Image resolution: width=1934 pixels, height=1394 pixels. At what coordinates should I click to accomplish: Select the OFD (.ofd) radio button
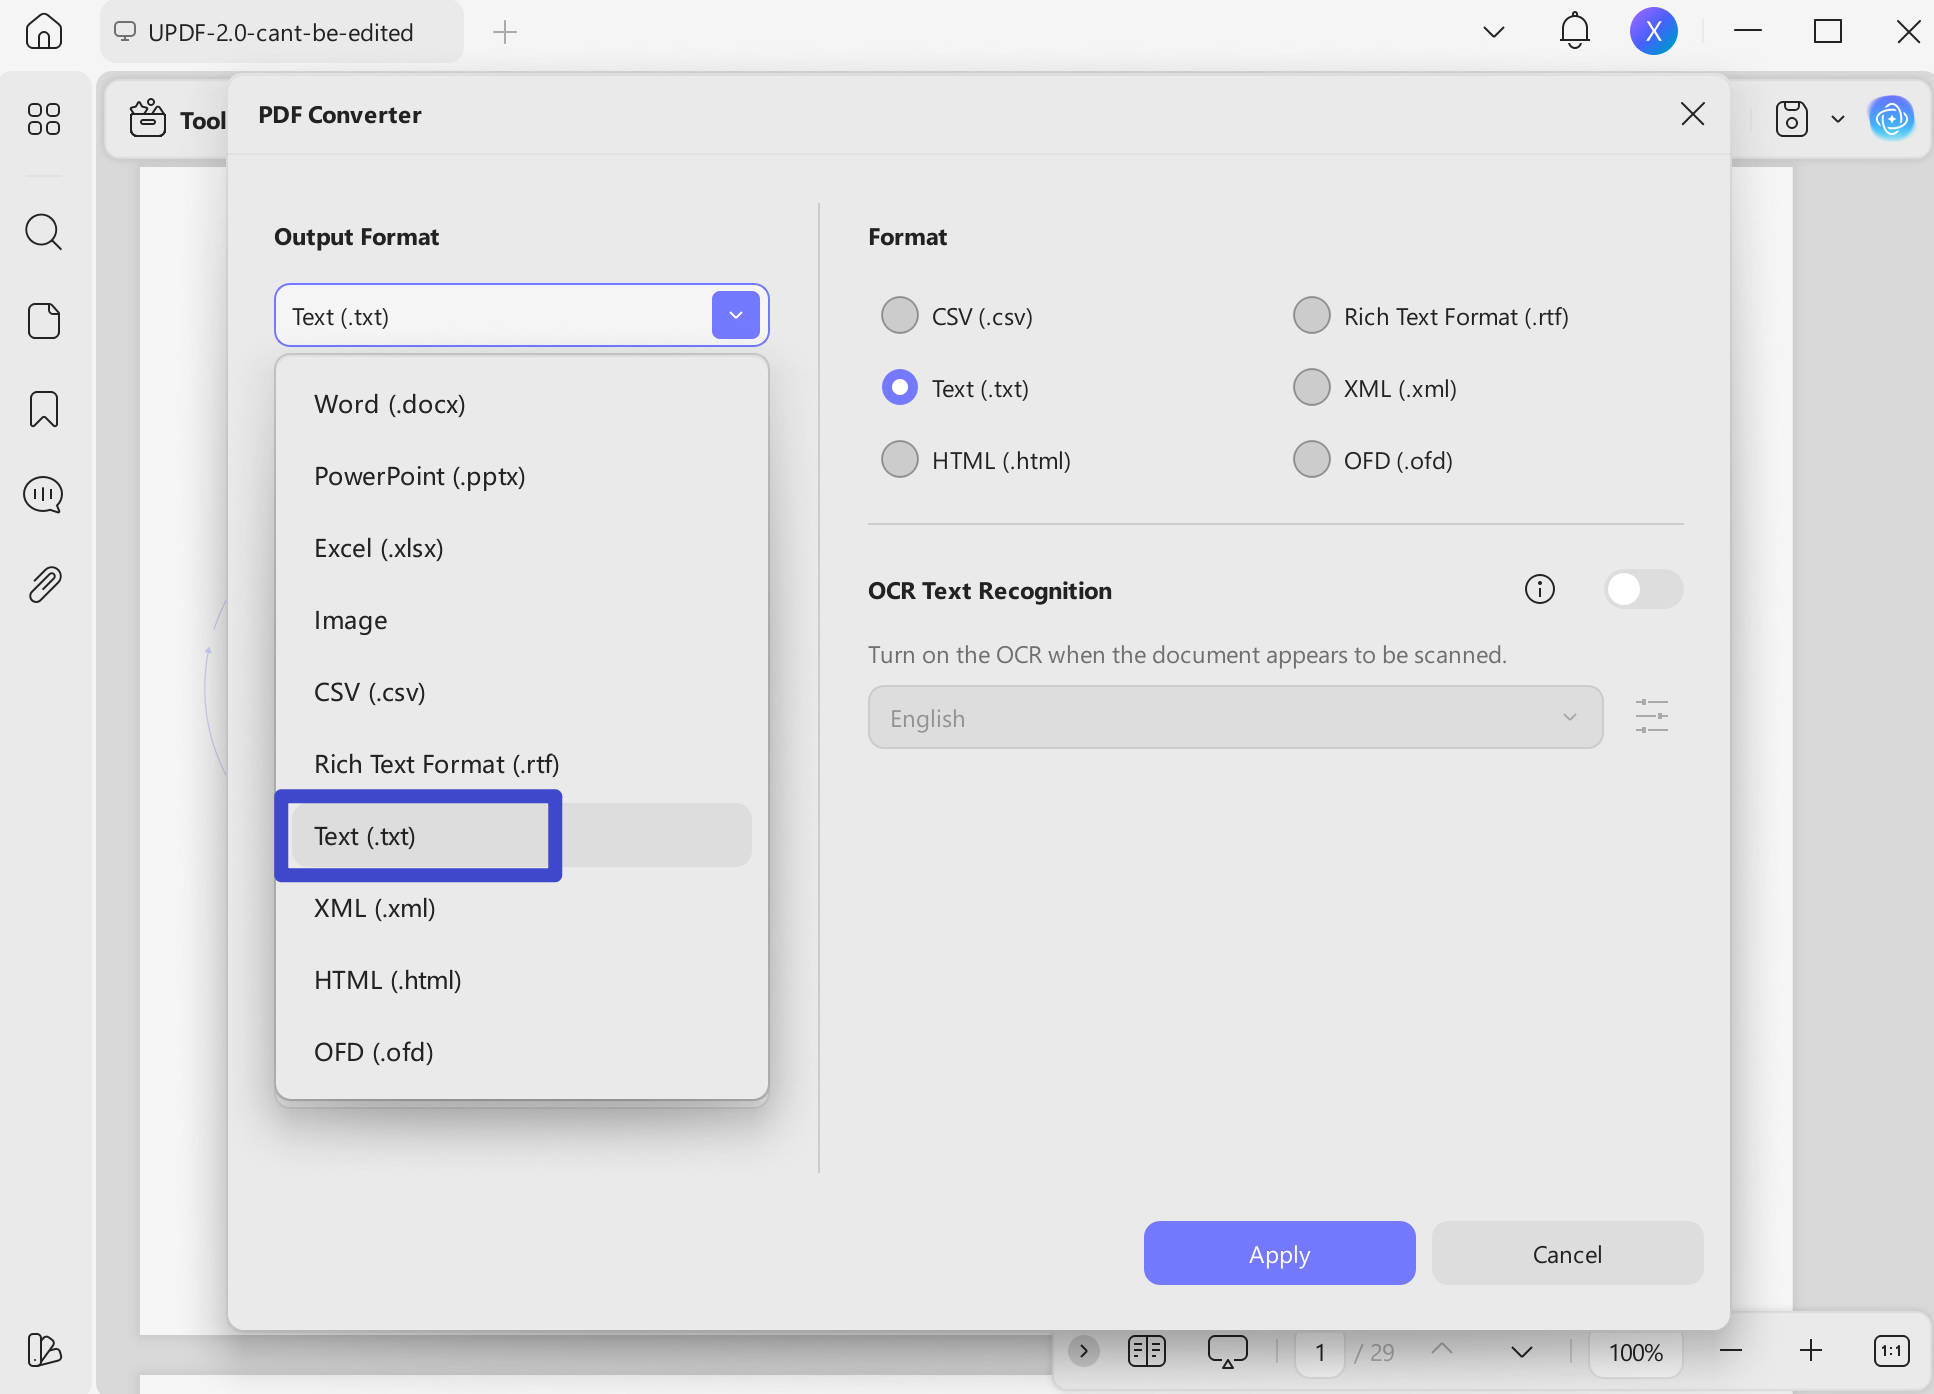(1312, 459)
